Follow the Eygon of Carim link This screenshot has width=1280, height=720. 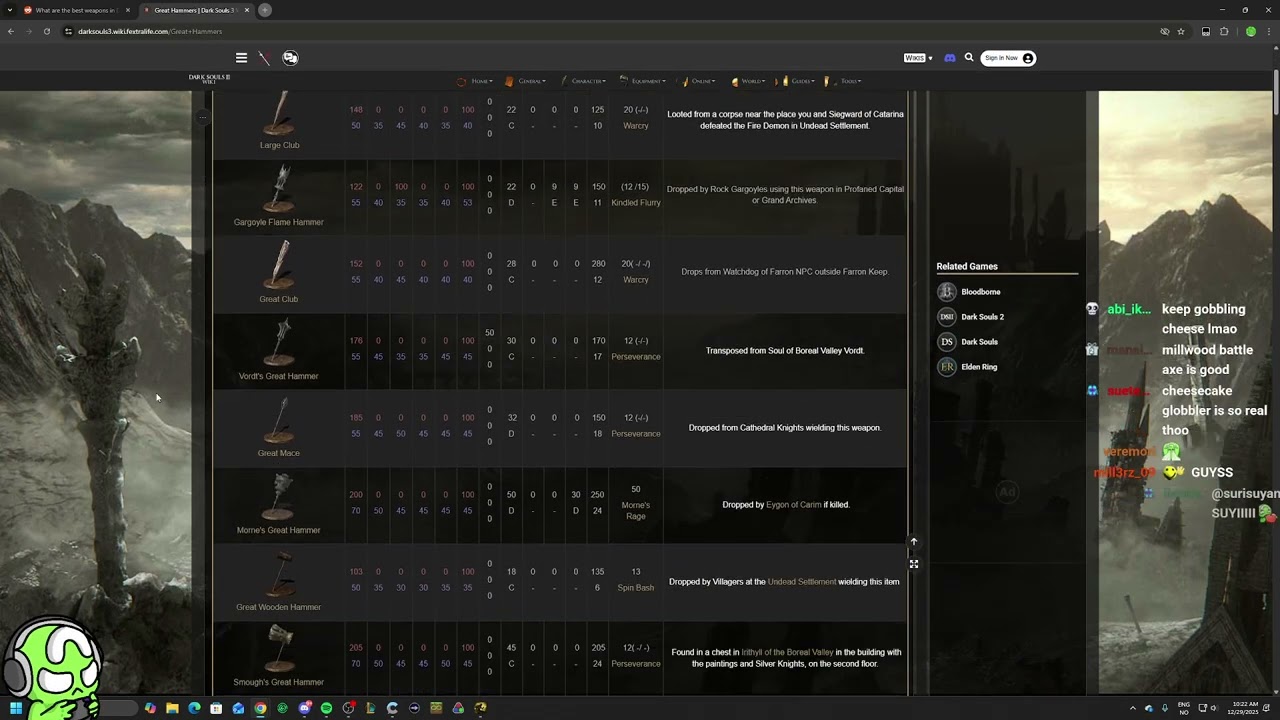click(x=794, y=505)
